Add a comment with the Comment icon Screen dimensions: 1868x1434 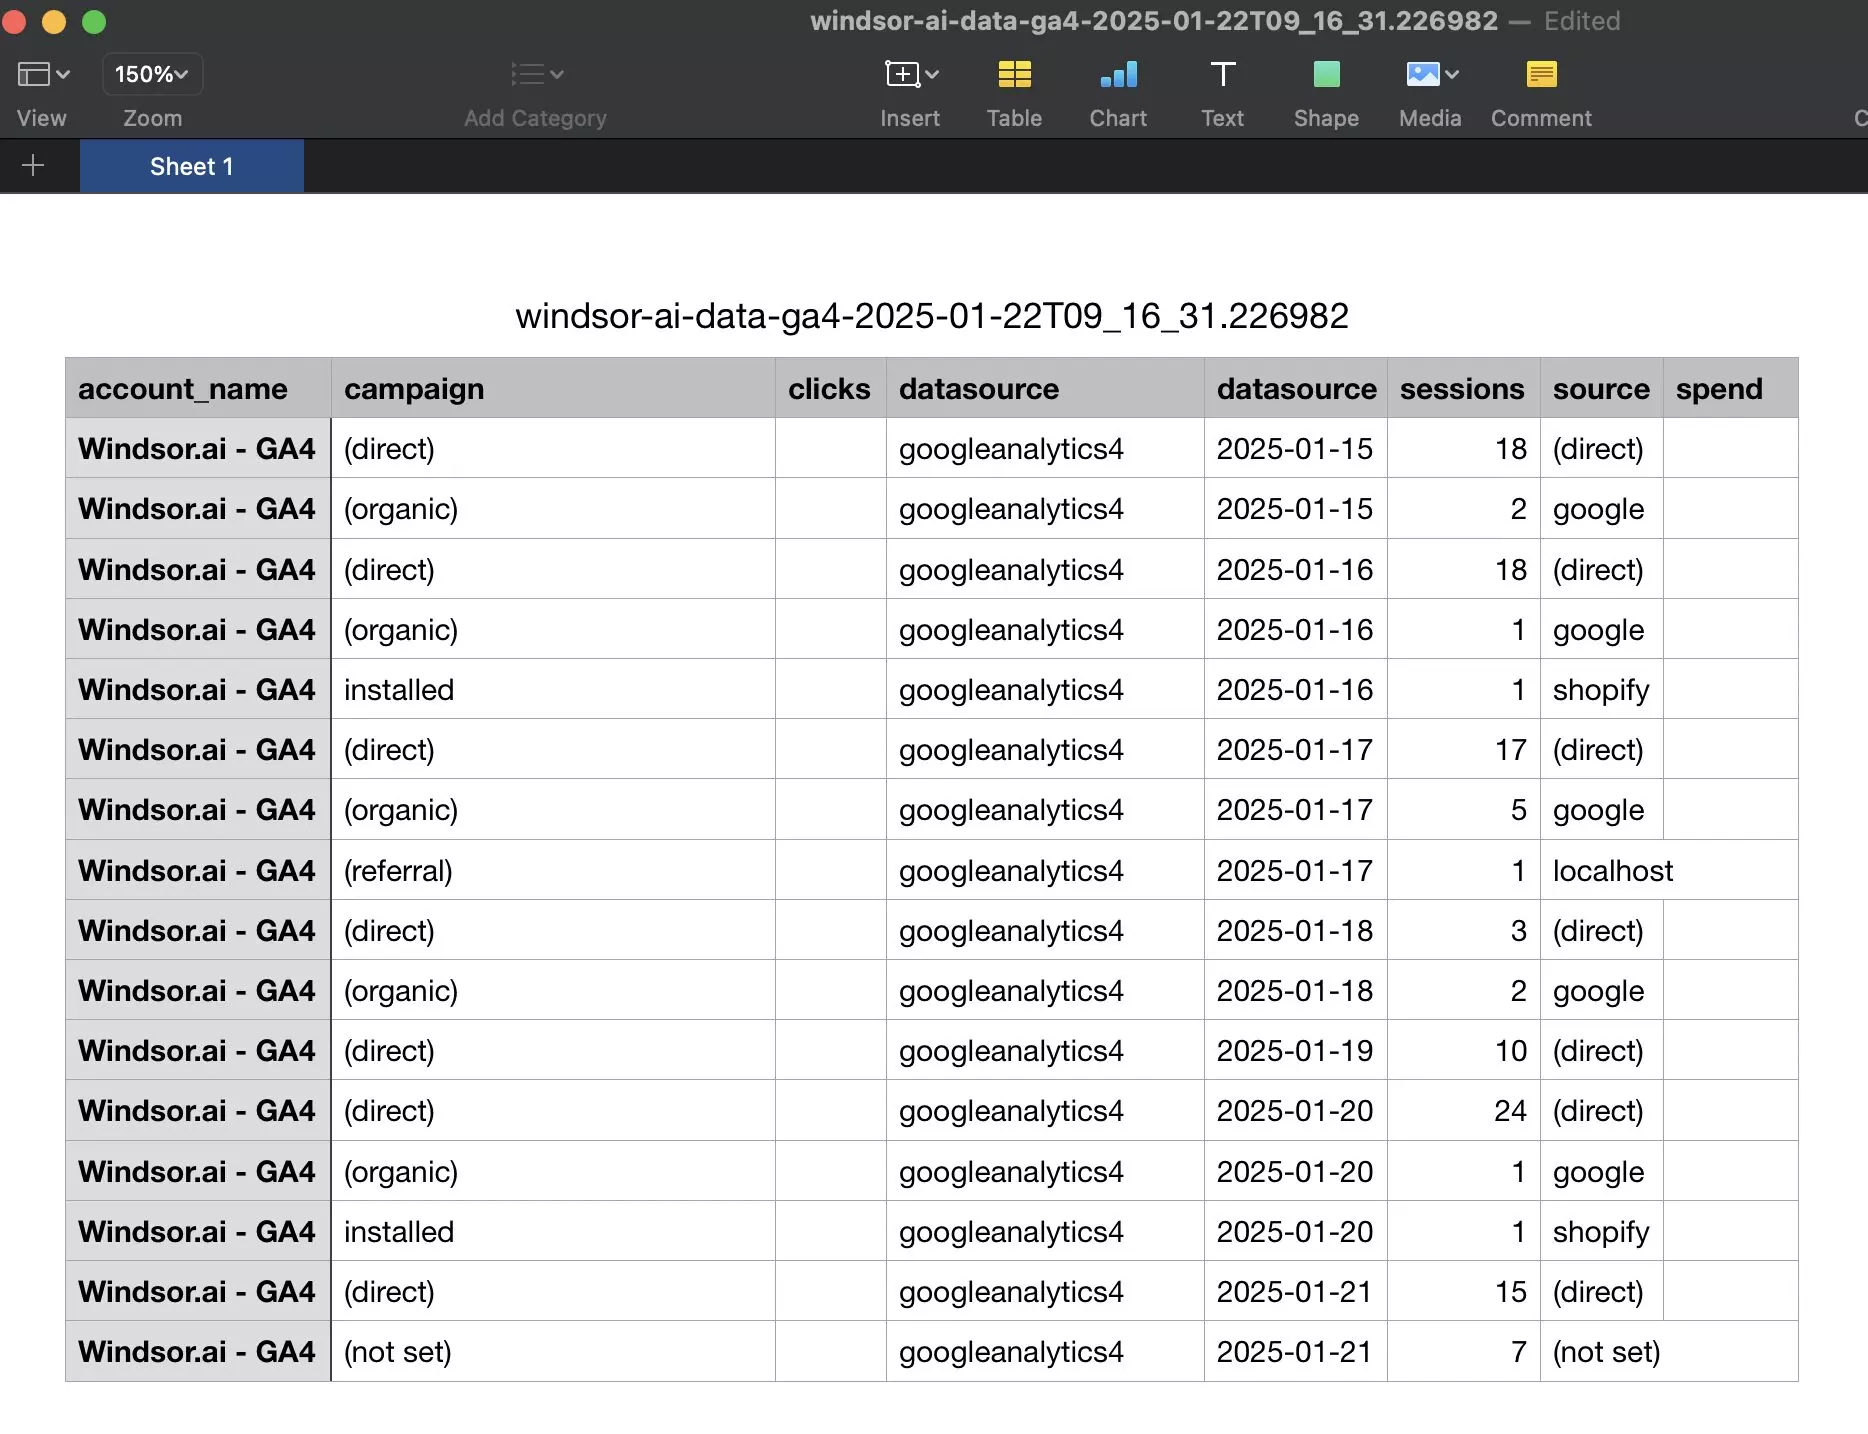click(1541, 74)
